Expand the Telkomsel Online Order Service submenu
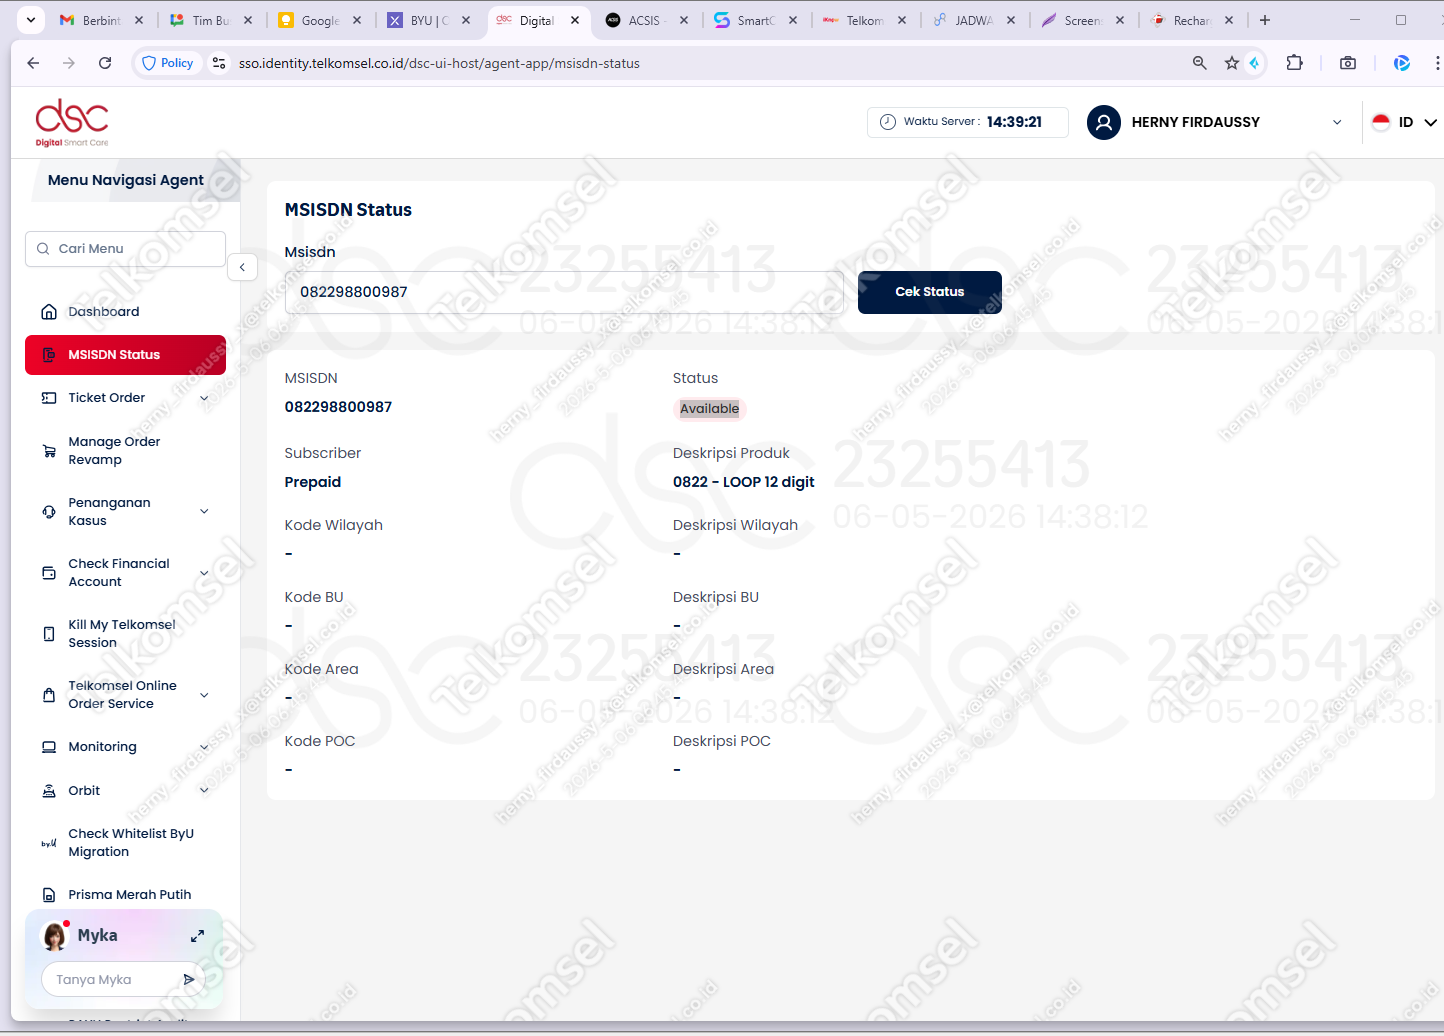The width and height of the screenshot is (1444, 1036). click(204, 695)
